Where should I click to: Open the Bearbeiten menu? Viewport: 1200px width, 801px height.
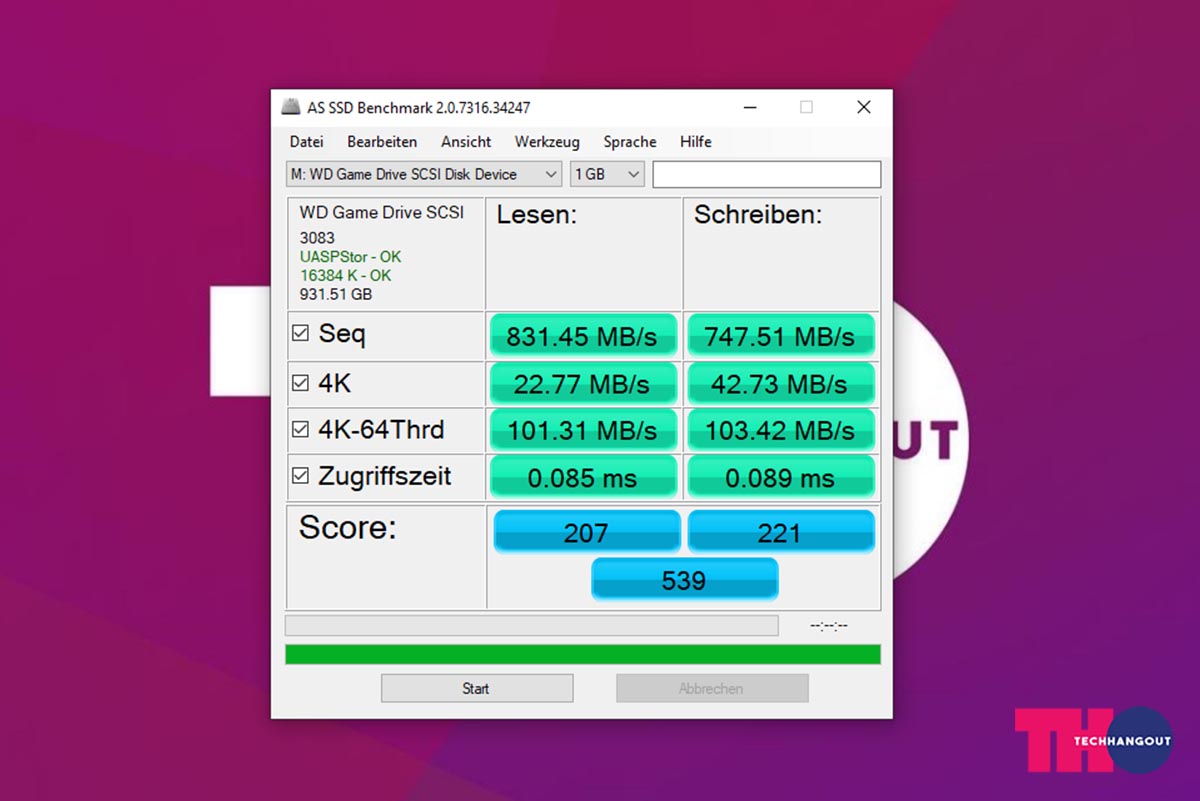(382, 142)
